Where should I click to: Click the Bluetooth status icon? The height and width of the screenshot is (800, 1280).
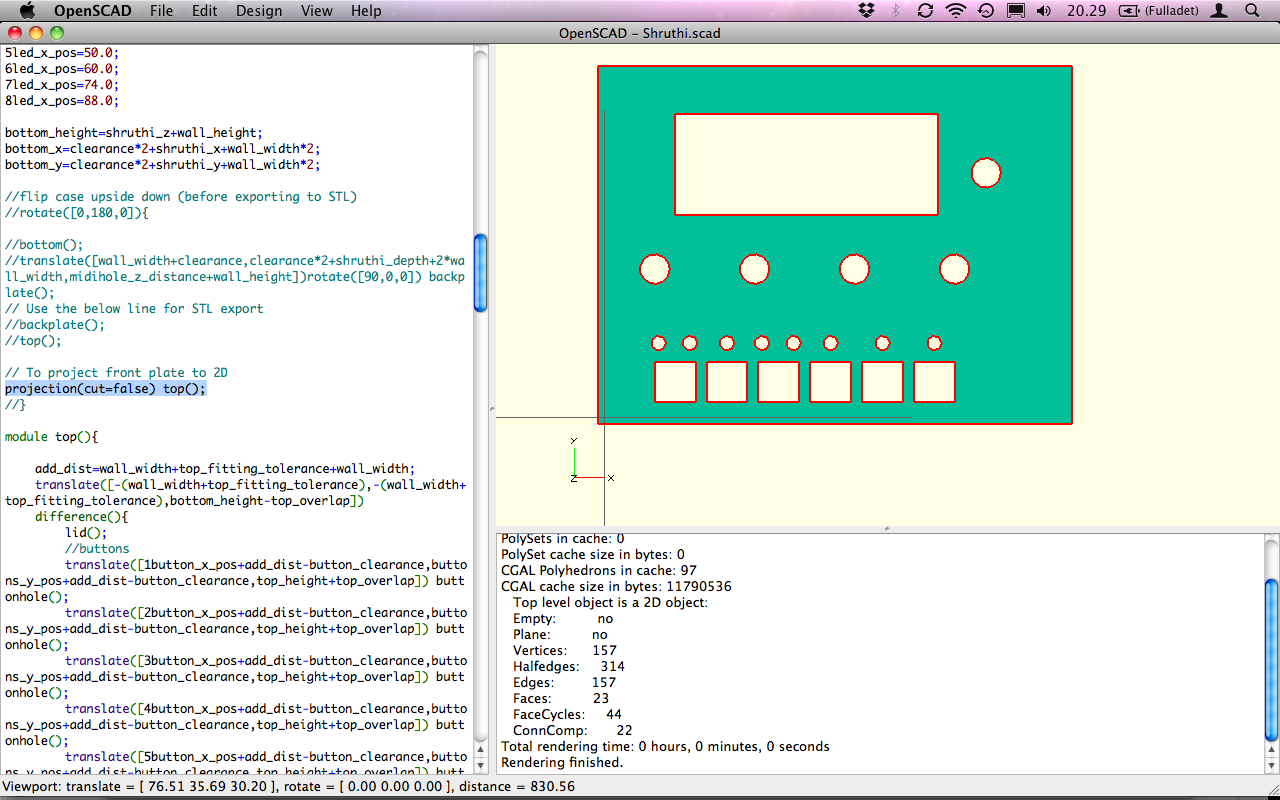click(896, 11)
